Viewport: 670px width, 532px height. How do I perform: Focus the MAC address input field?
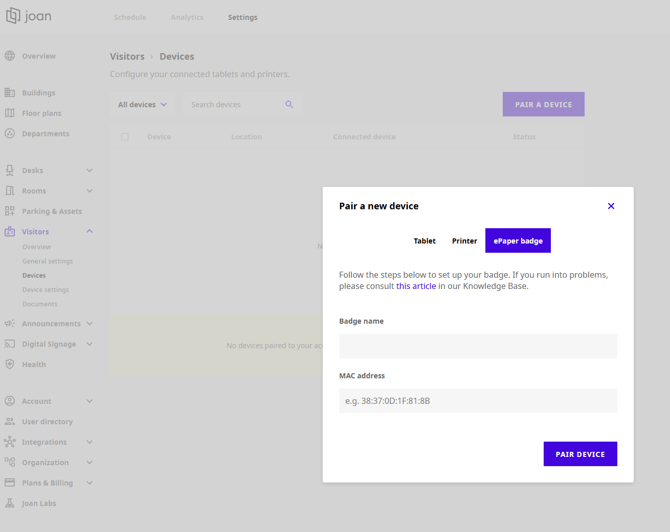pos(478,401)
